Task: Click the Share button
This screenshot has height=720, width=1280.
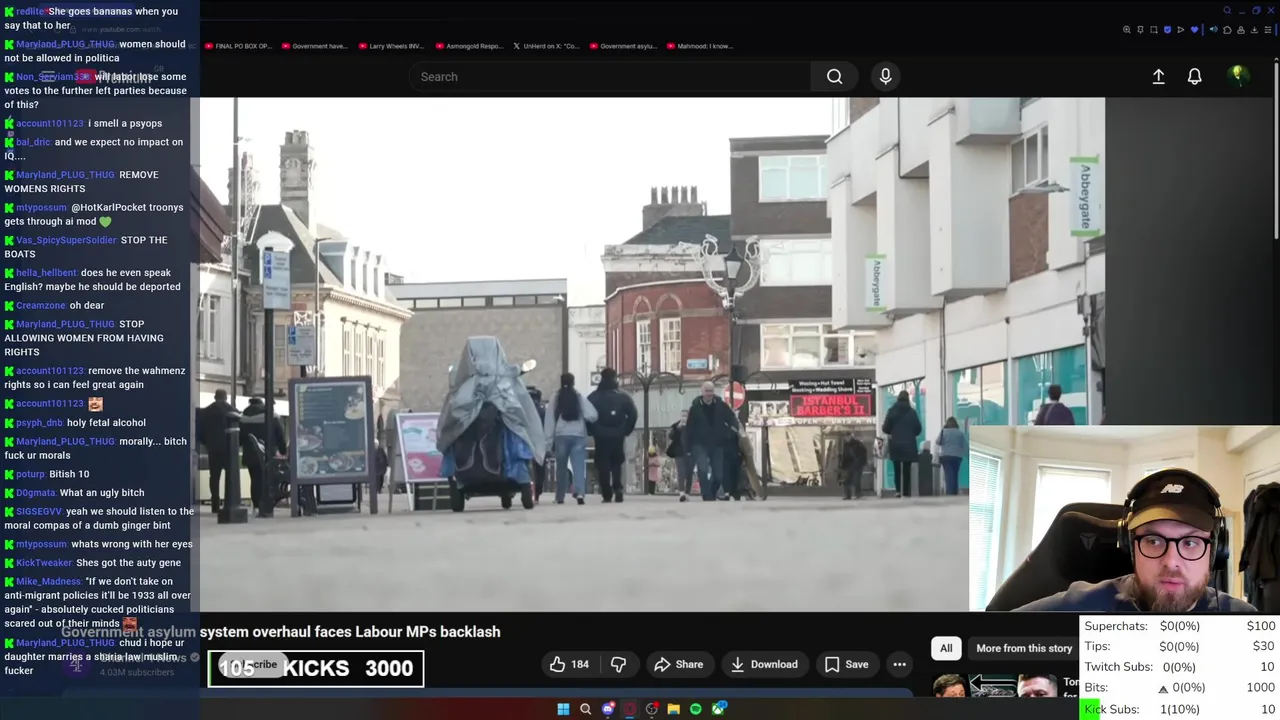Action: (x=678, y=664)
